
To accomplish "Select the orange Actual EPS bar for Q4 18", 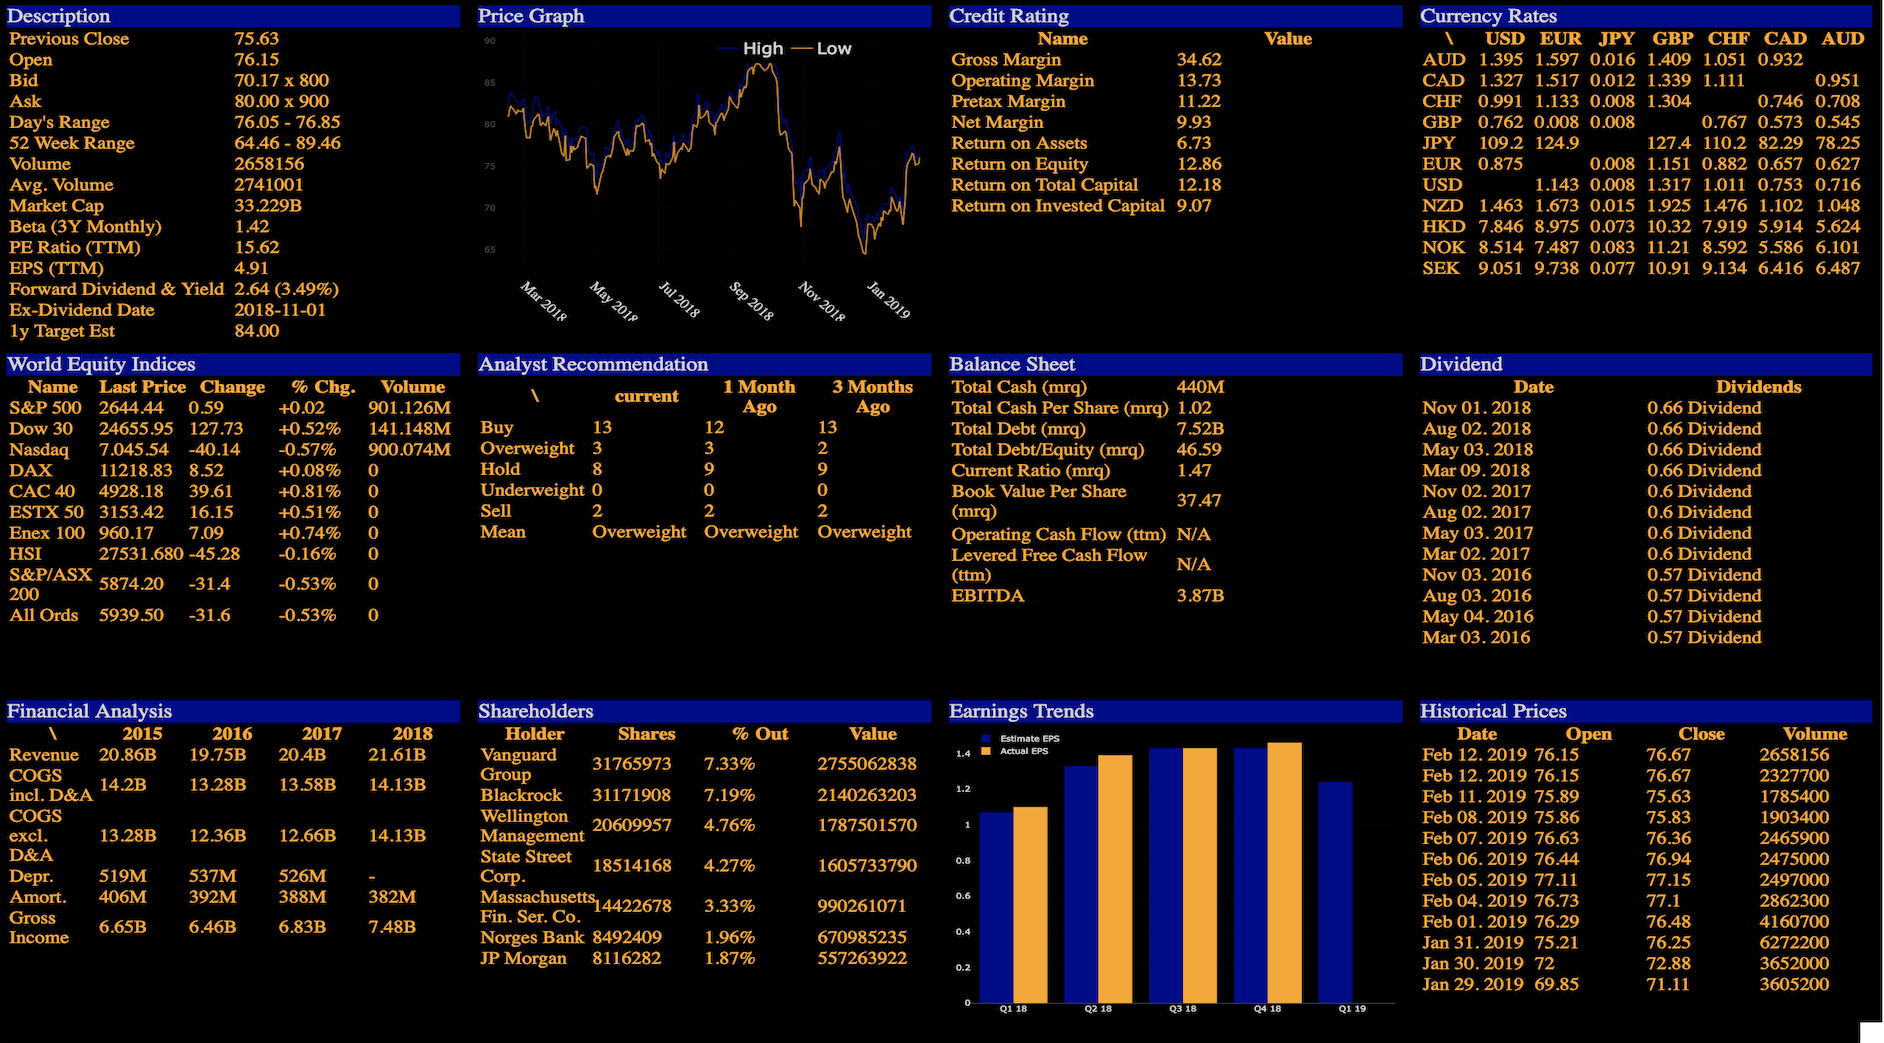I will pyautogui.click(x=1284, y=872).
